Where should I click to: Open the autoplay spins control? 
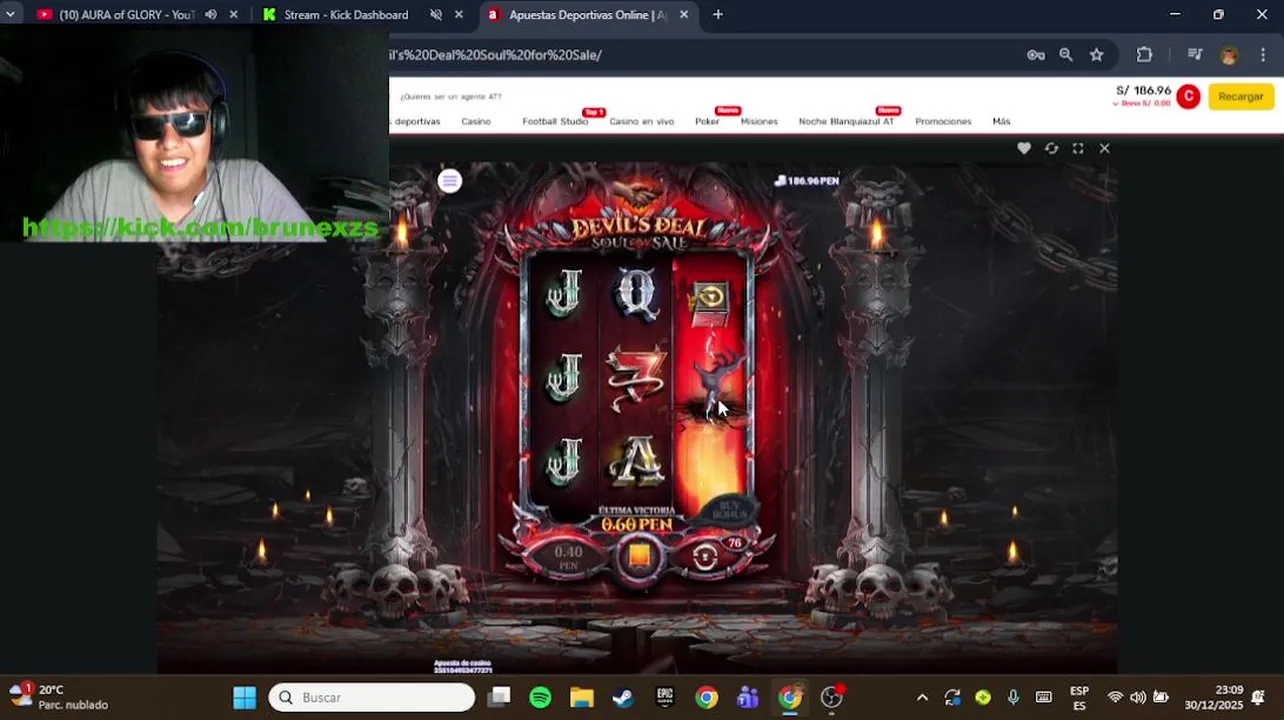705,556
